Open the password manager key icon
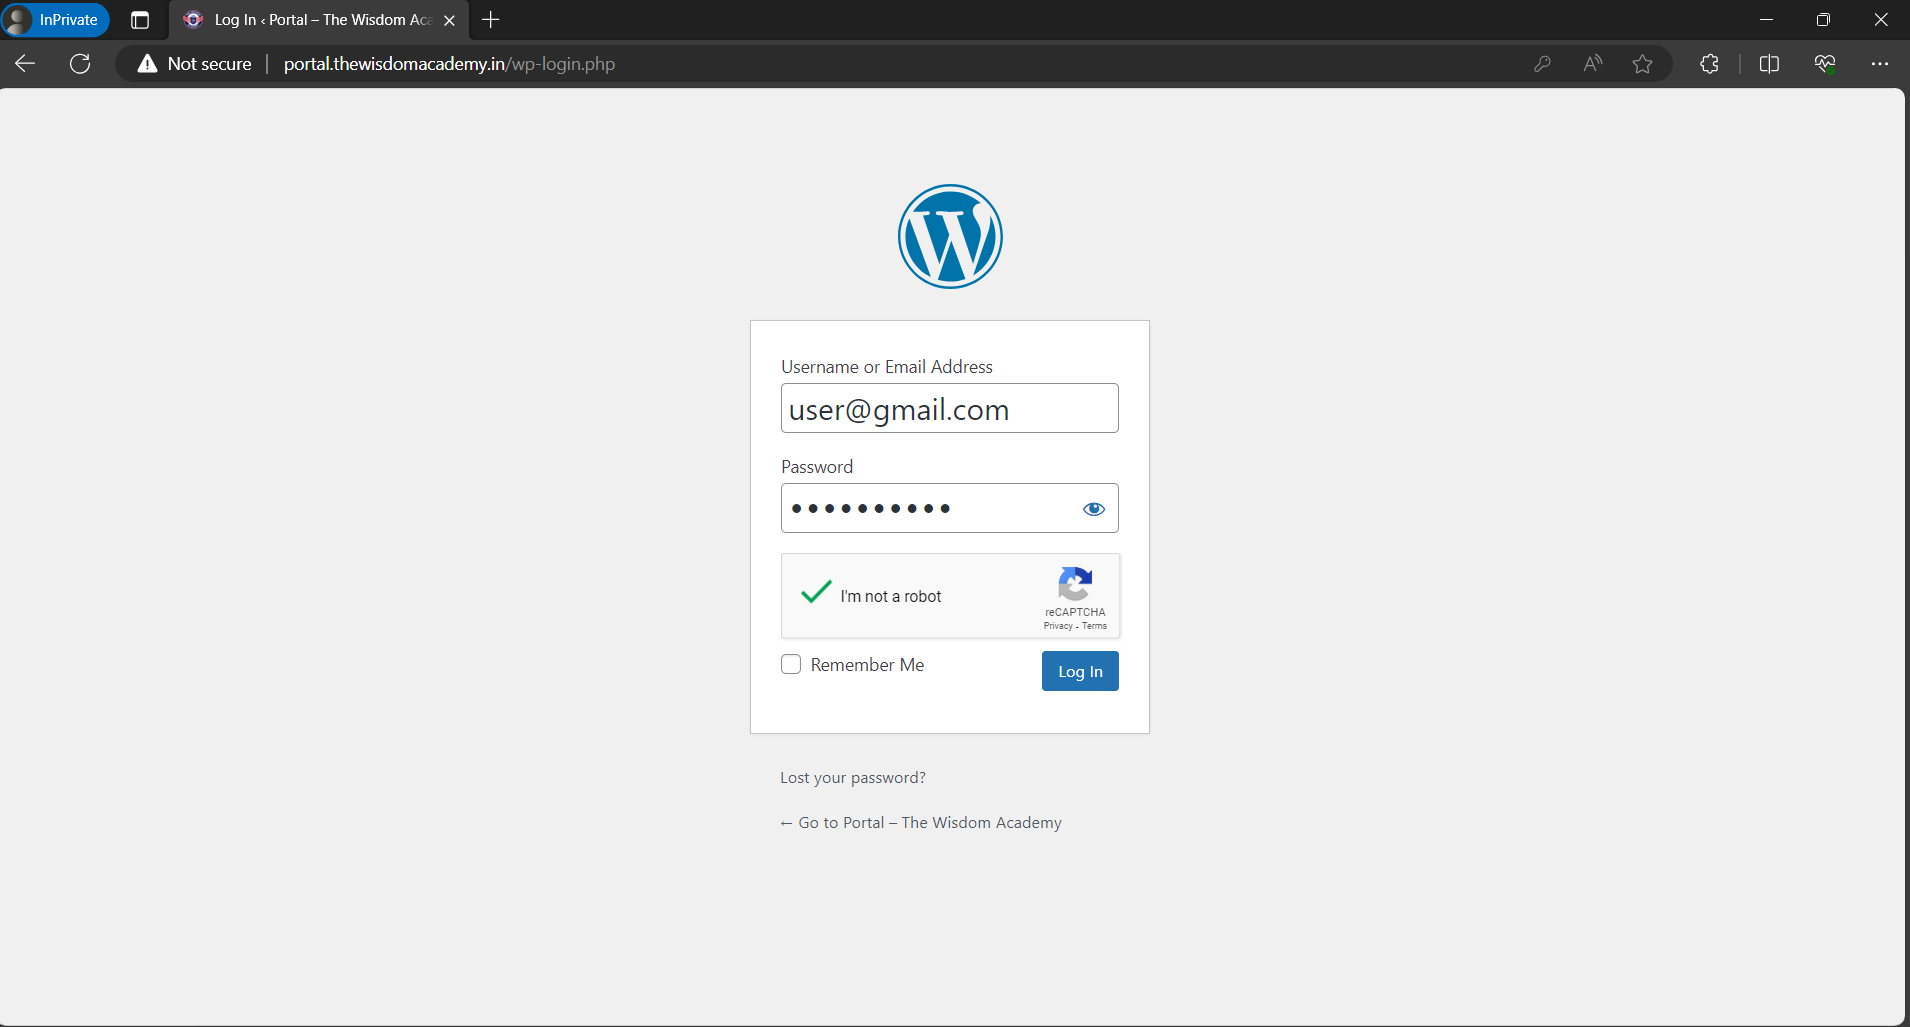Screen dimensions: 1910x1027 (1542, 64)
